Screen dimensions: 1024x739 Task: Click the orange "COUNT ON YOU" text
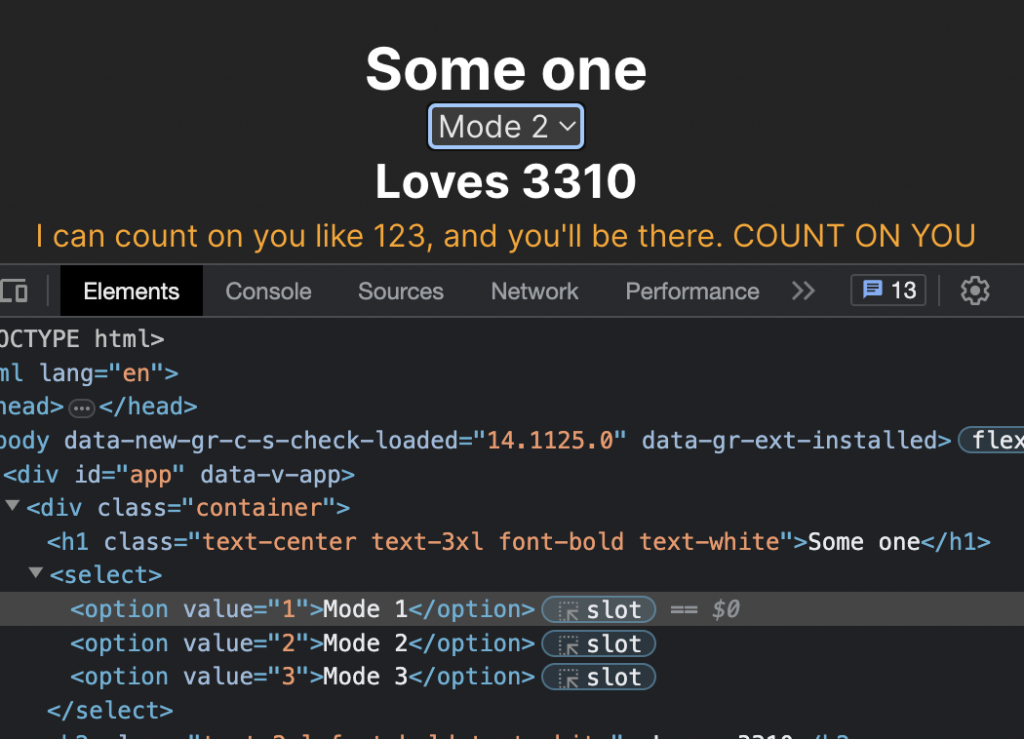[854, 236]
